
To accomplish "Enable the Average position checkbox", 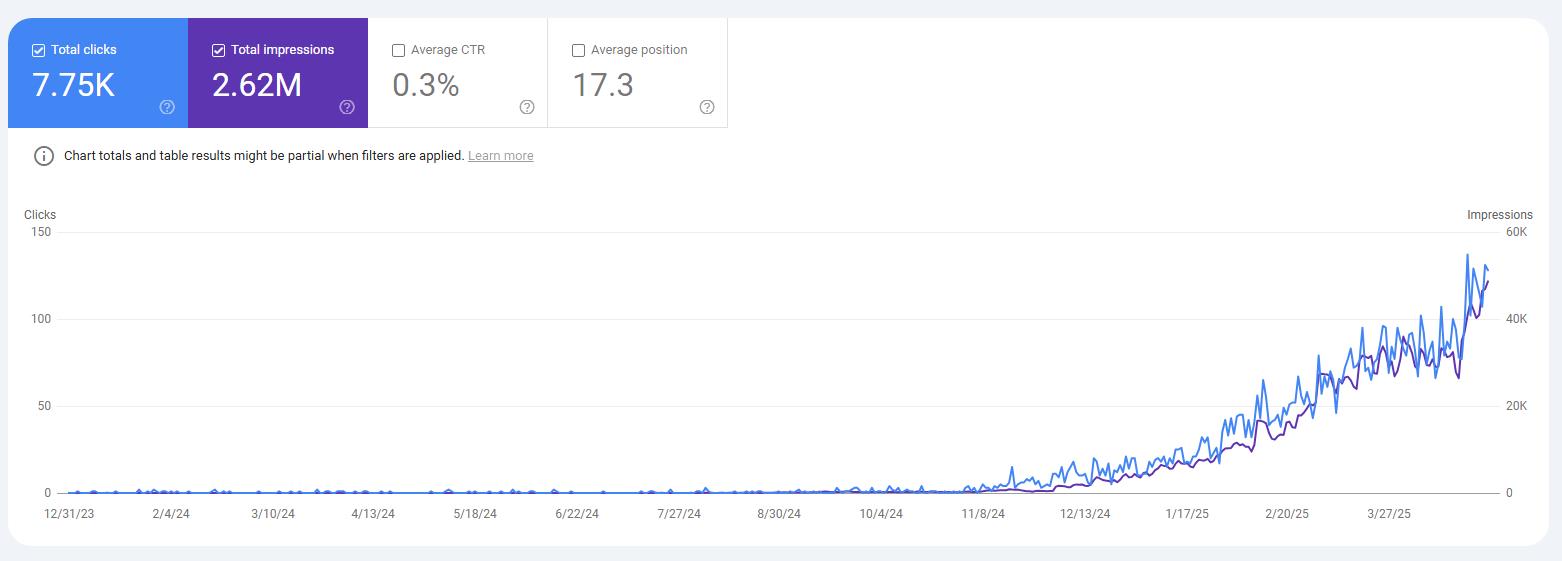I will click(578, 50).
